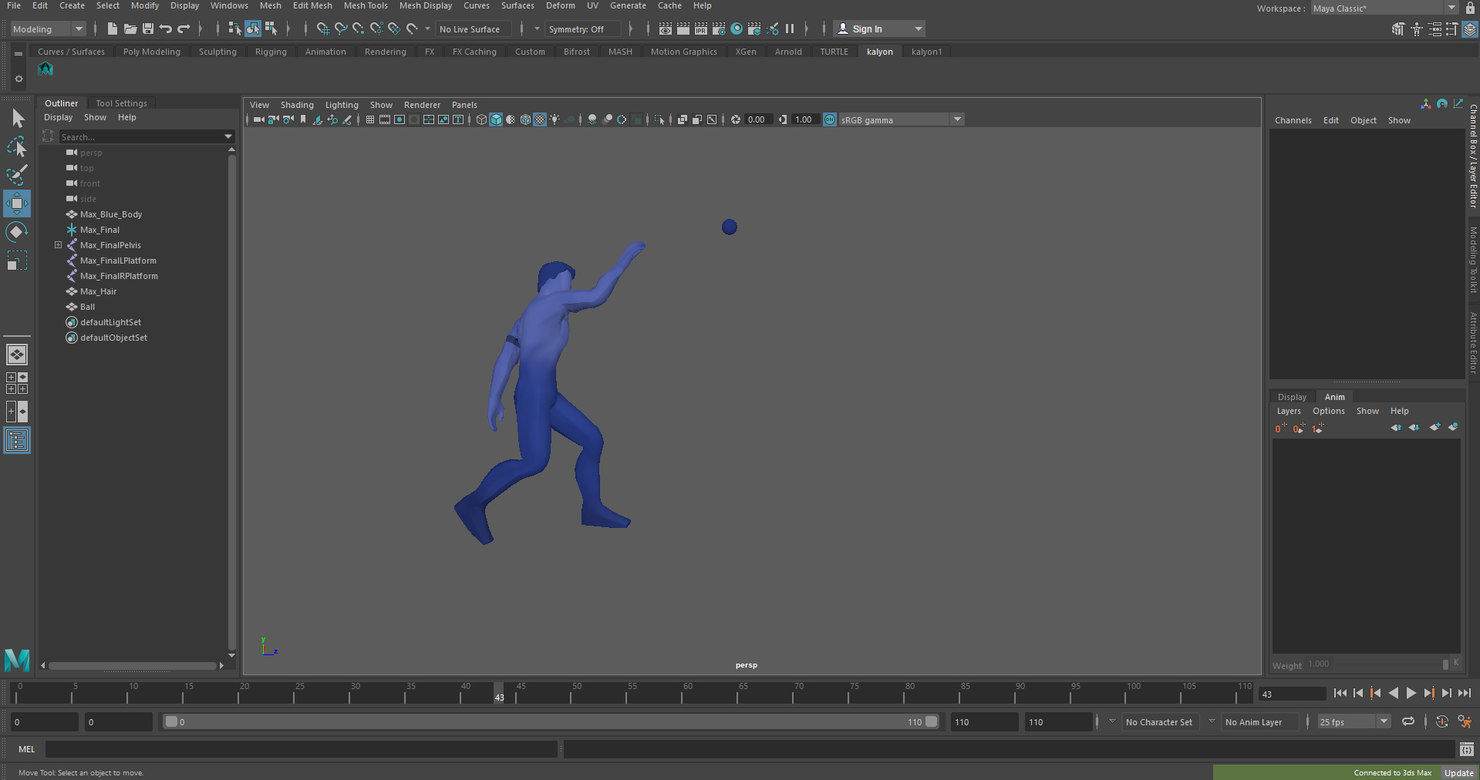The width and height of the screenshot is (1480, 780).
Task: Enable Snap to Grids magnet
Action: click(322, 29)
